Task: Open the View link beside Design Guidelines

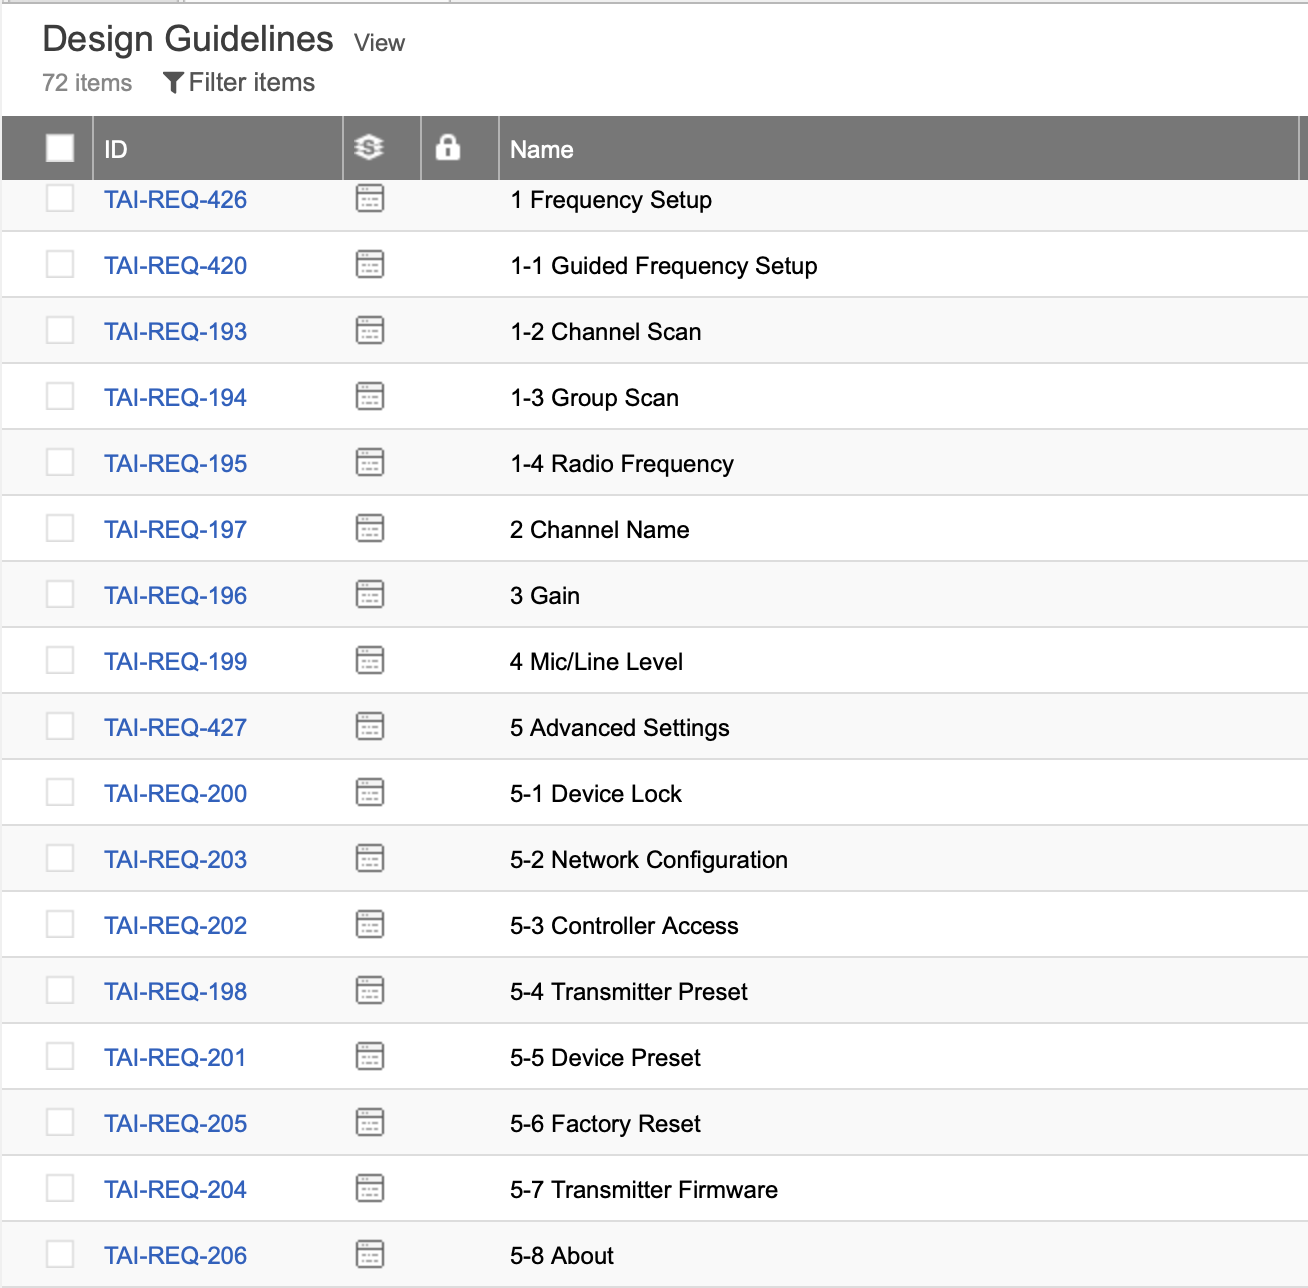Action: click(379, 43)
